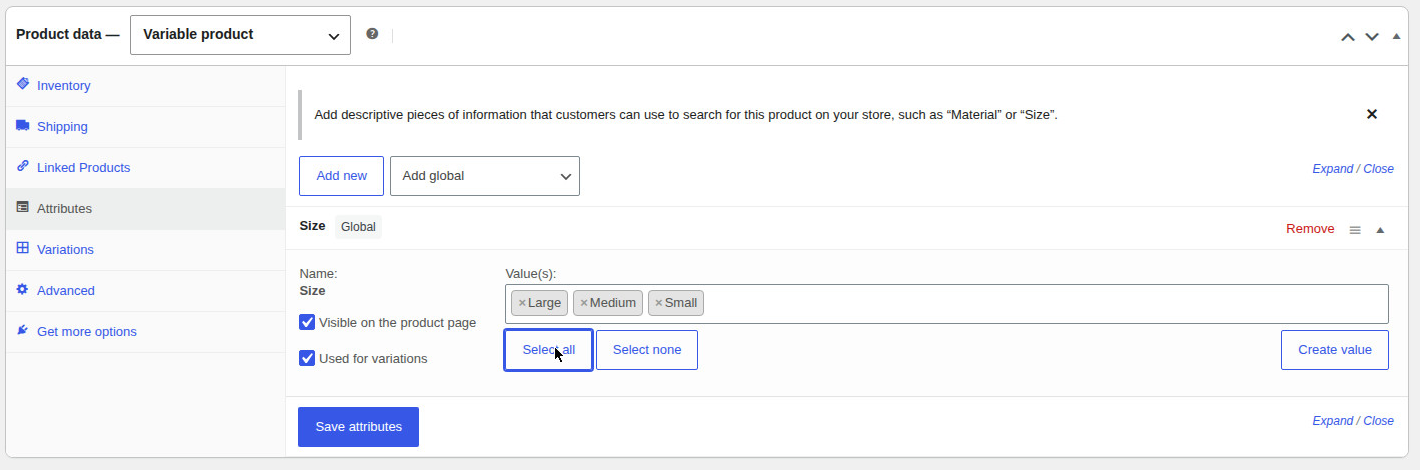Open the Advanced tab
The width and height of the screenshot is (1420, 470).
click(146, 291)
